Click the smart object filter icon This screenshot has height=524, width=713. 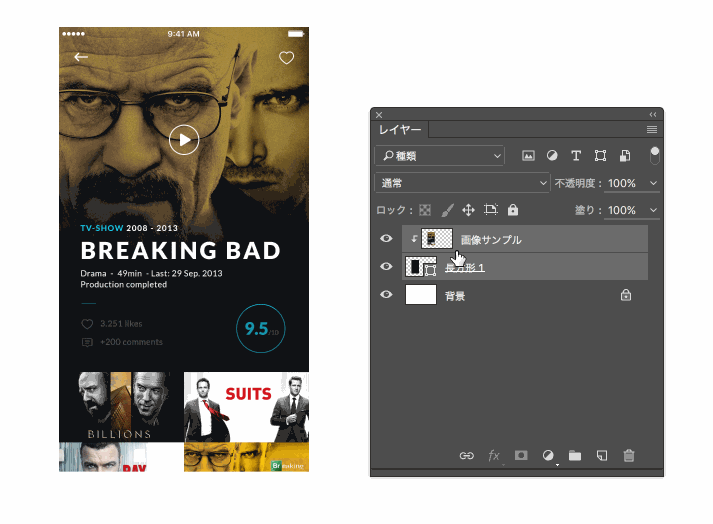pos(625,156)
